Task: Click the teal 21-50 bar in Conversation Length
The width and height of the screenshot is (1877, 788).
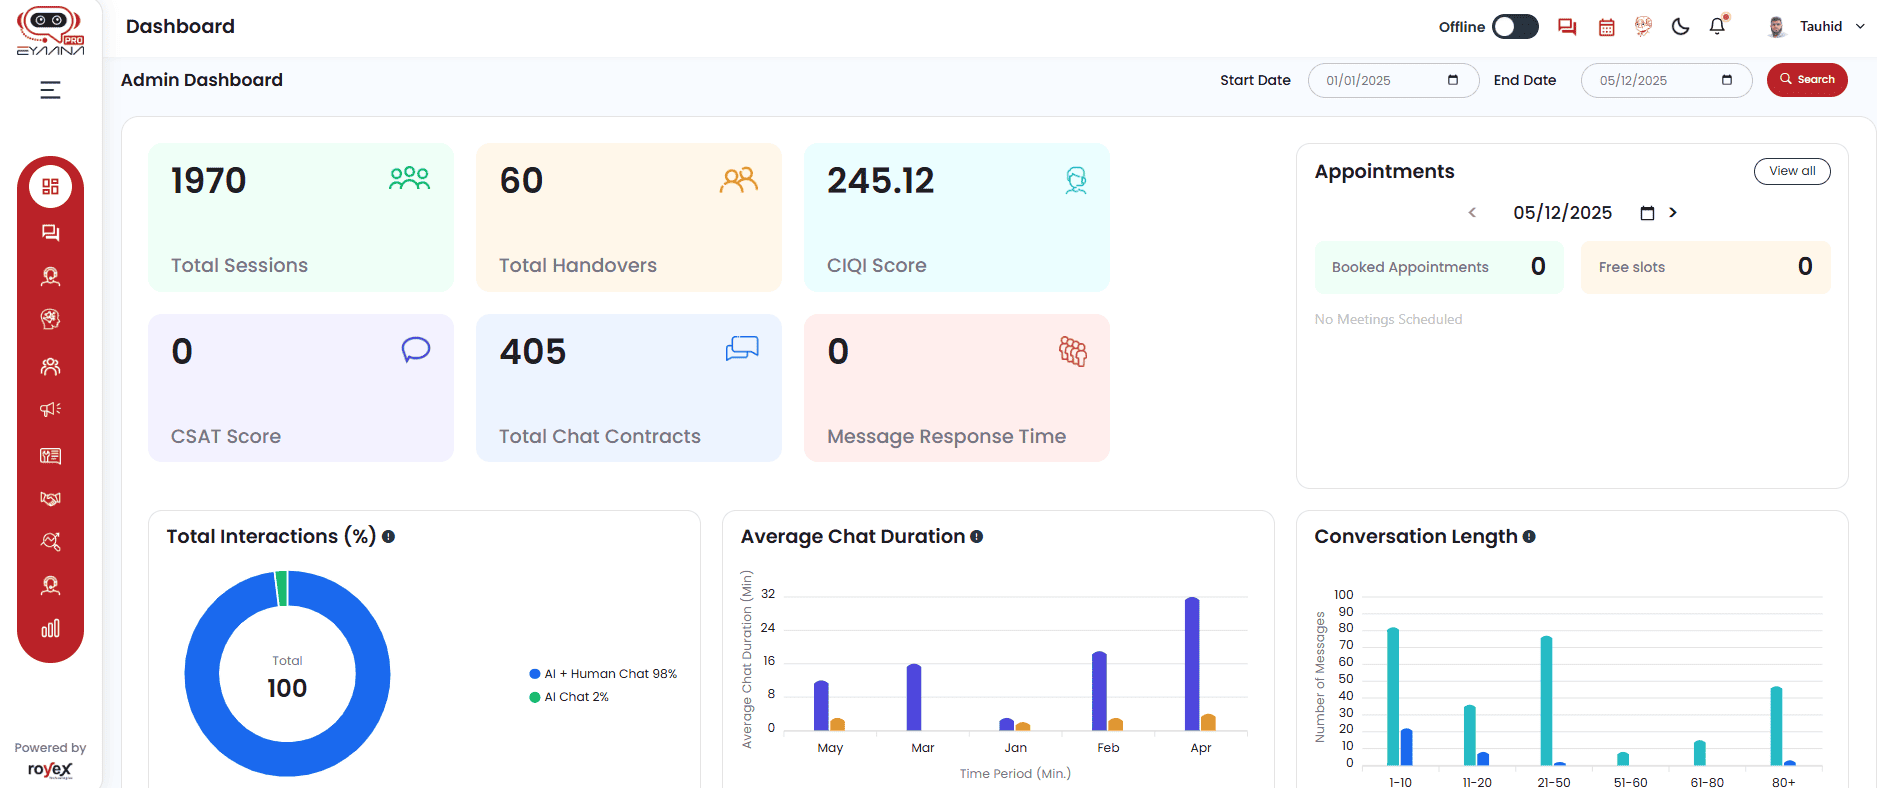Action: [1546, 701]
